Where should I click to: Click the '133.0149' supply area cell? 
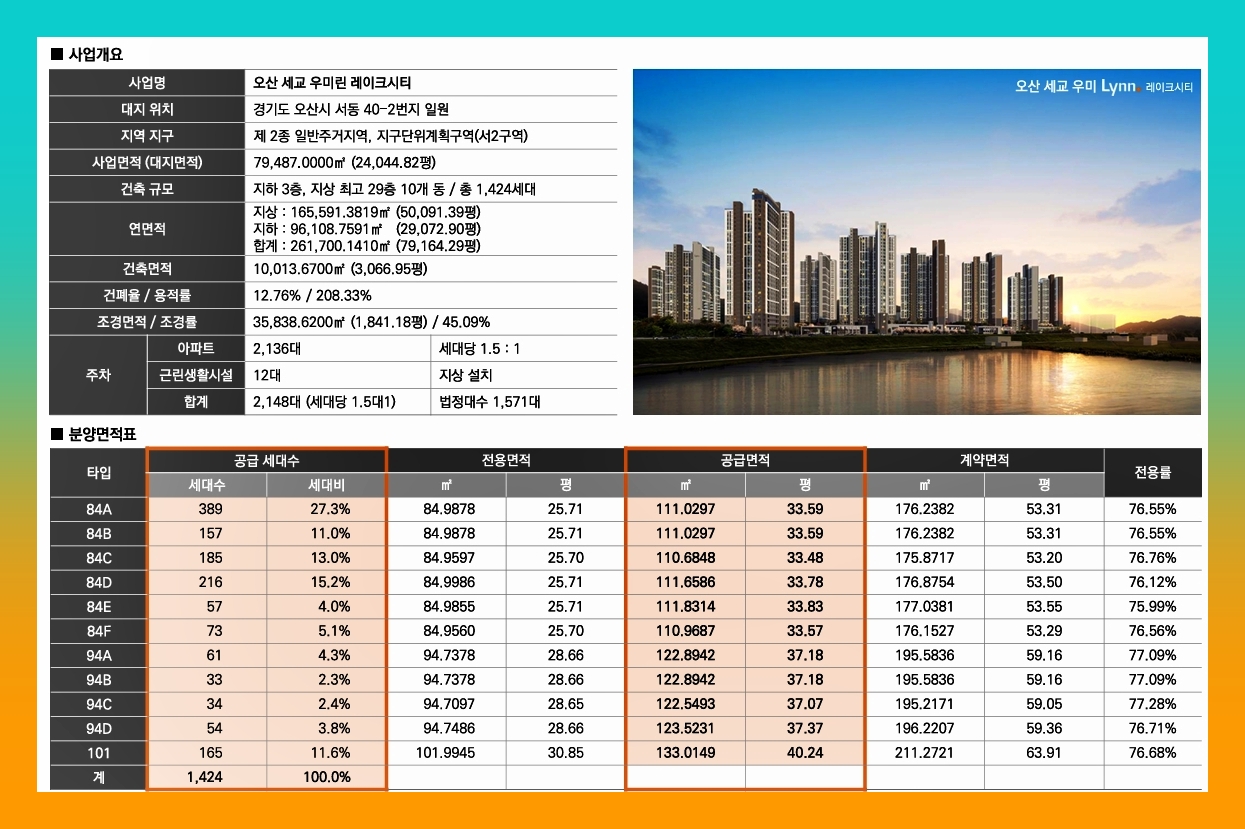pyautogui.click(x=686, y=753)
